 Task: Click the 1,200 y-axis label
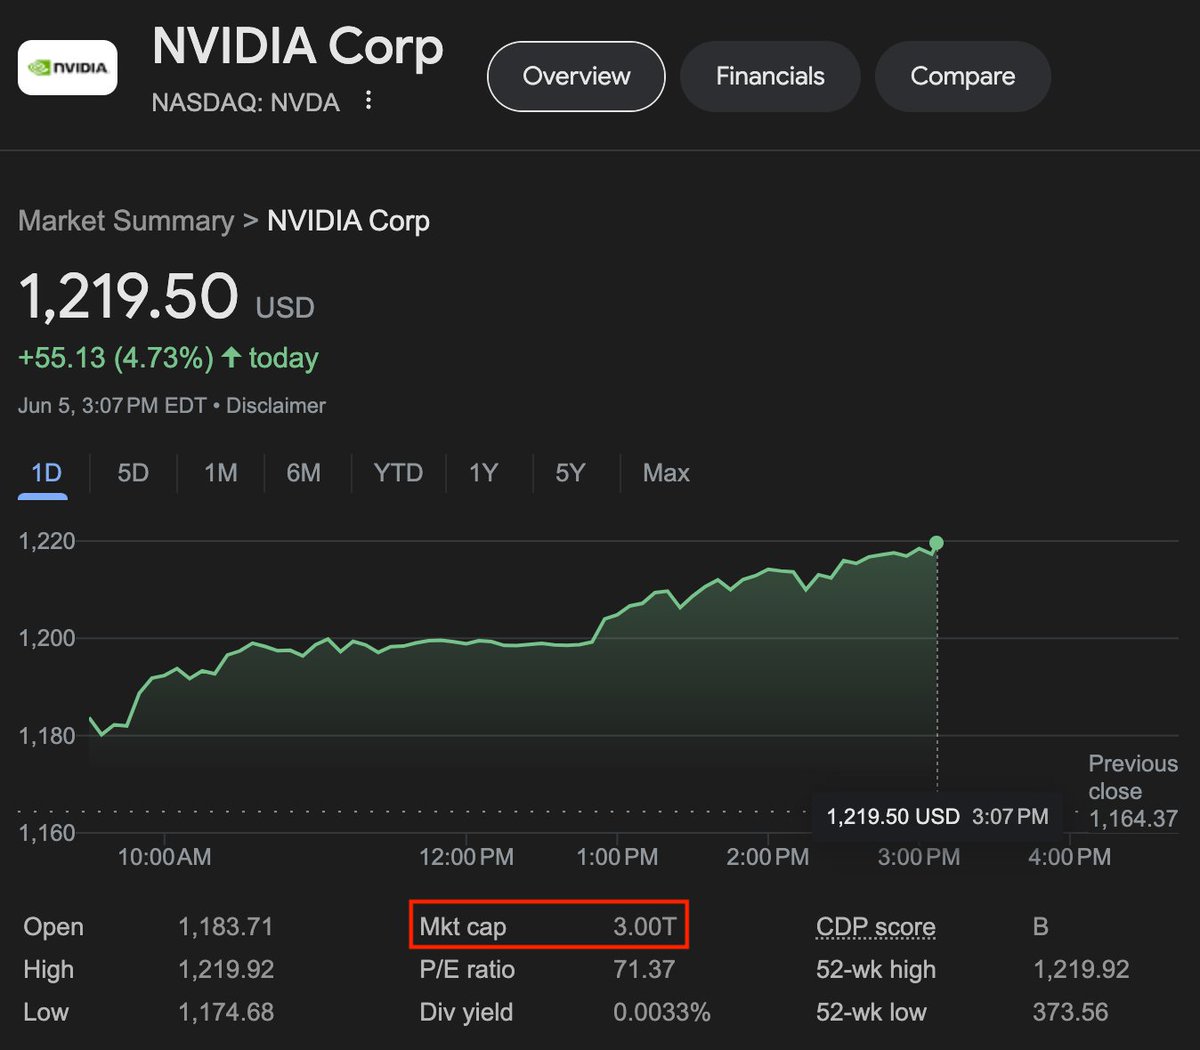point(47,638)
